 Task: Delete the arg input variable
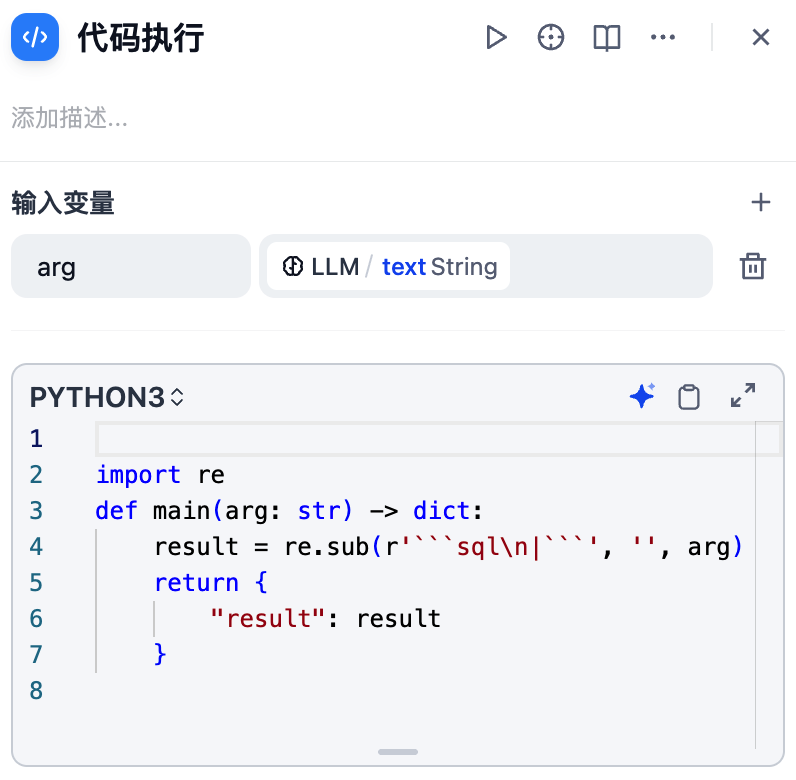(752, 266)
